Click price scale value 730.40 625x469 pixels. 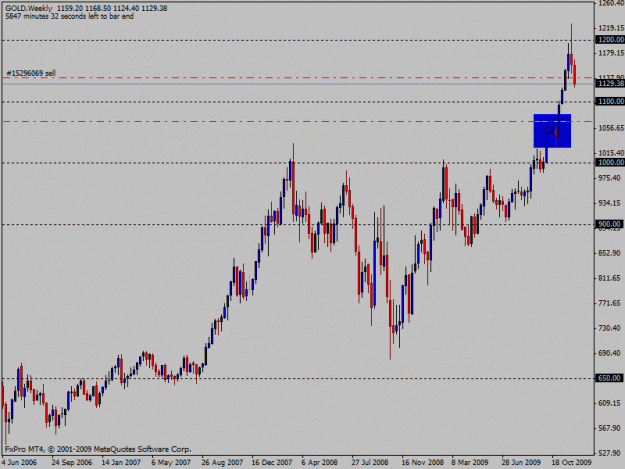tap(609, 328)
